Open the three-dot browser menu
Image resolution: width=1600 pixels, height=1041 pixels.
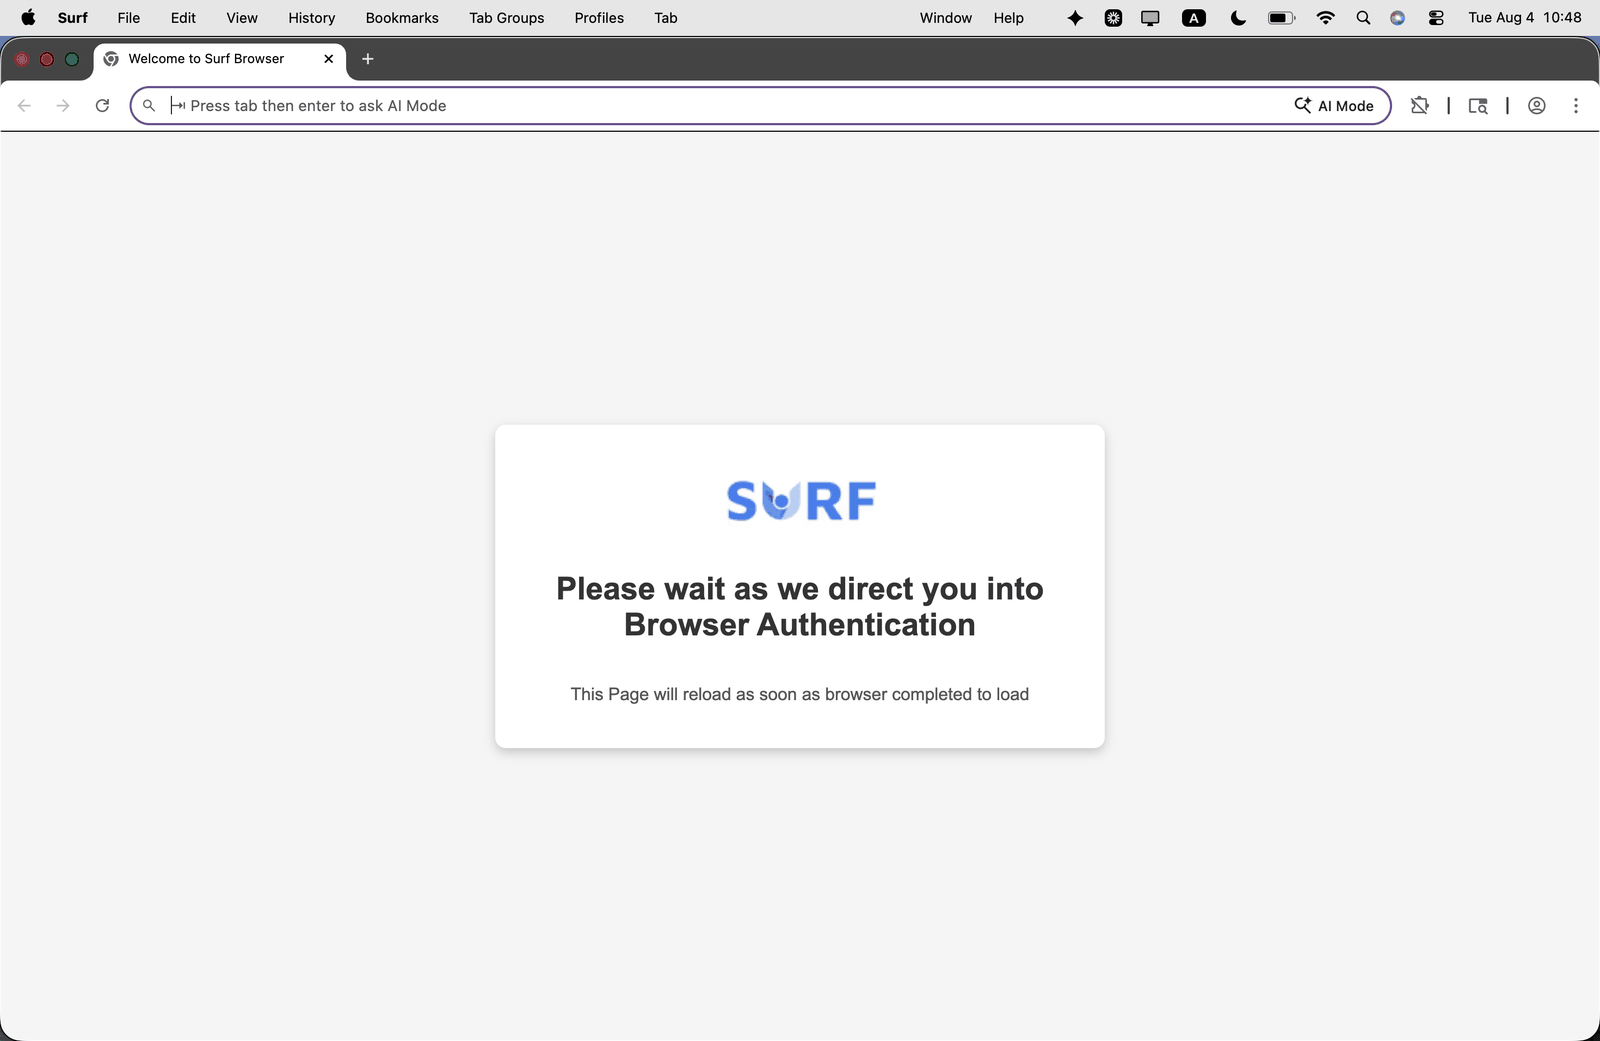click(1576, 106)
